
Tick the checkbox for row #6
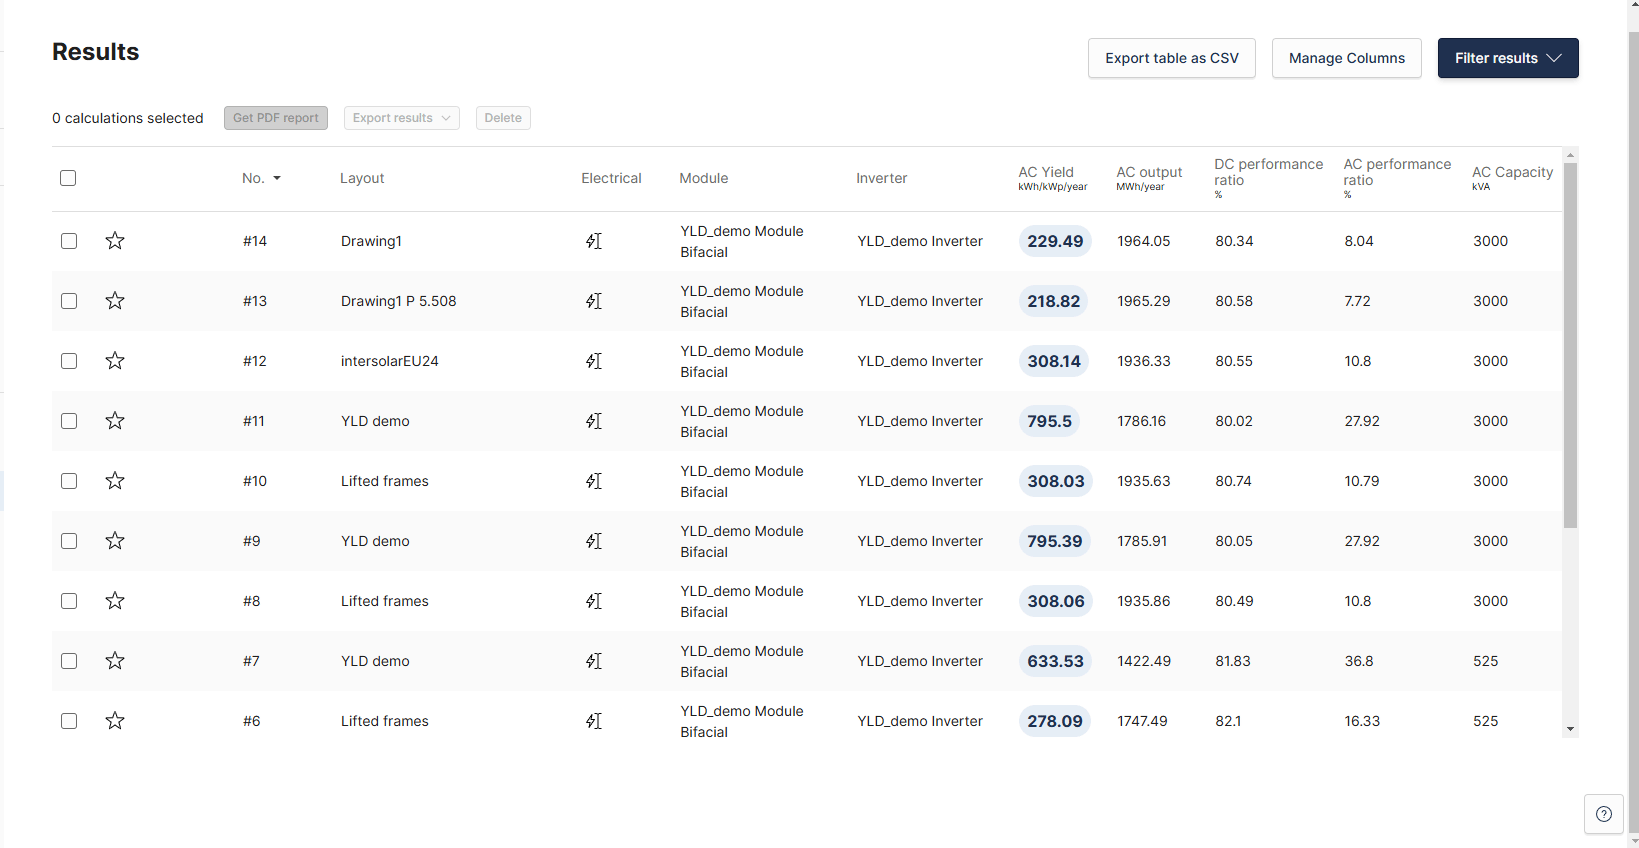[69, 721]
